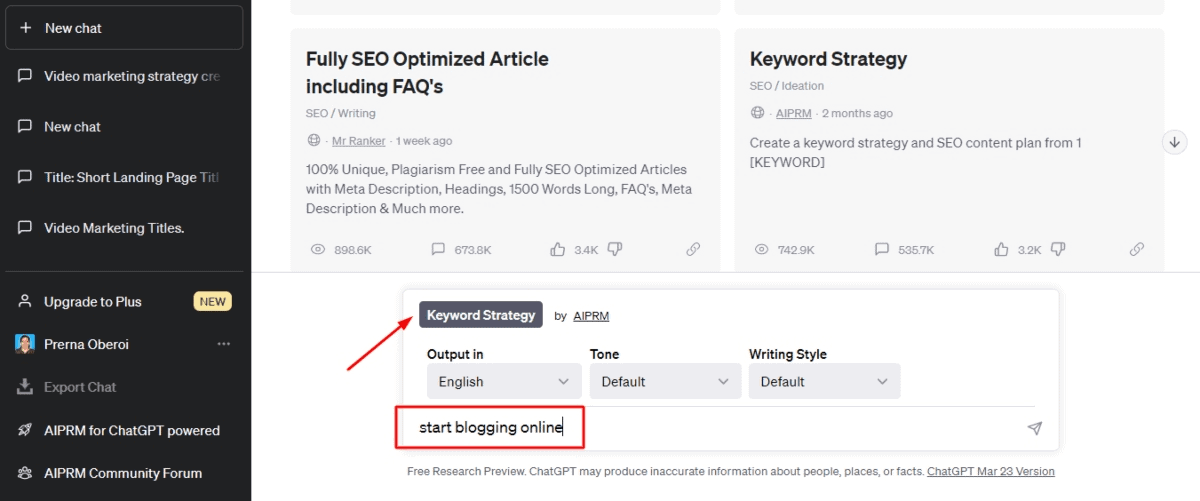The height and width of the screenshot is (501, 1200).
Task: Upvote the Fully SEO Optimized Article prompt
Action: pos(558,249)
